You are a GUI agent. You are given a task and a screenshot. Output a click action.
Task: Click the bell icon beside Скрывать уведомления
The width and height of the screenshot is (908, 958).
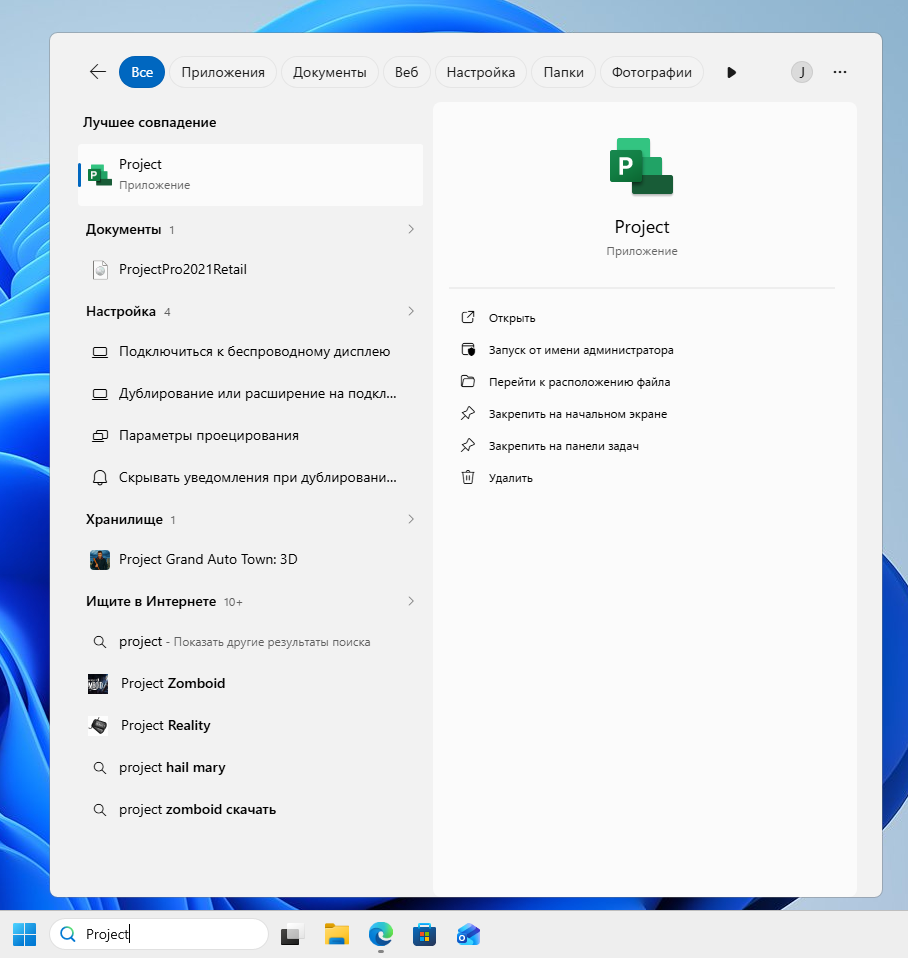[x=100, y=478]
